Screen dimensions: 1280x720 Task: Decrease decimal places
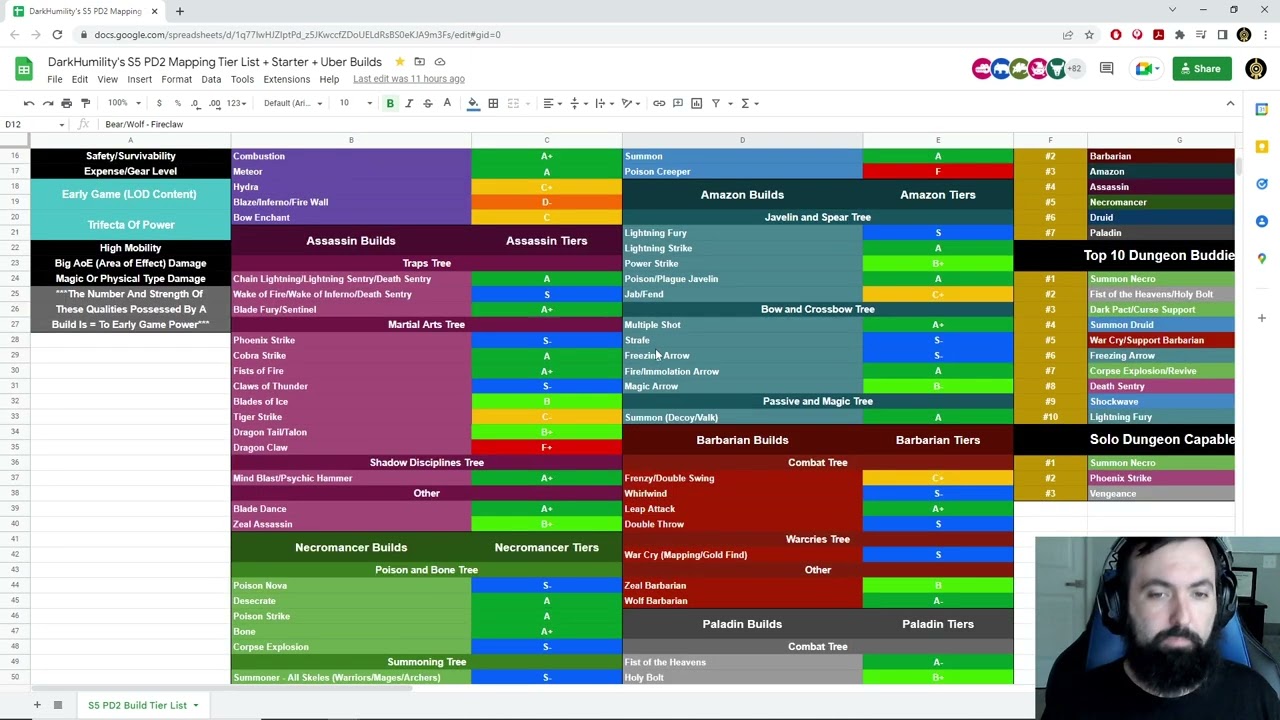tap(196, 103)
